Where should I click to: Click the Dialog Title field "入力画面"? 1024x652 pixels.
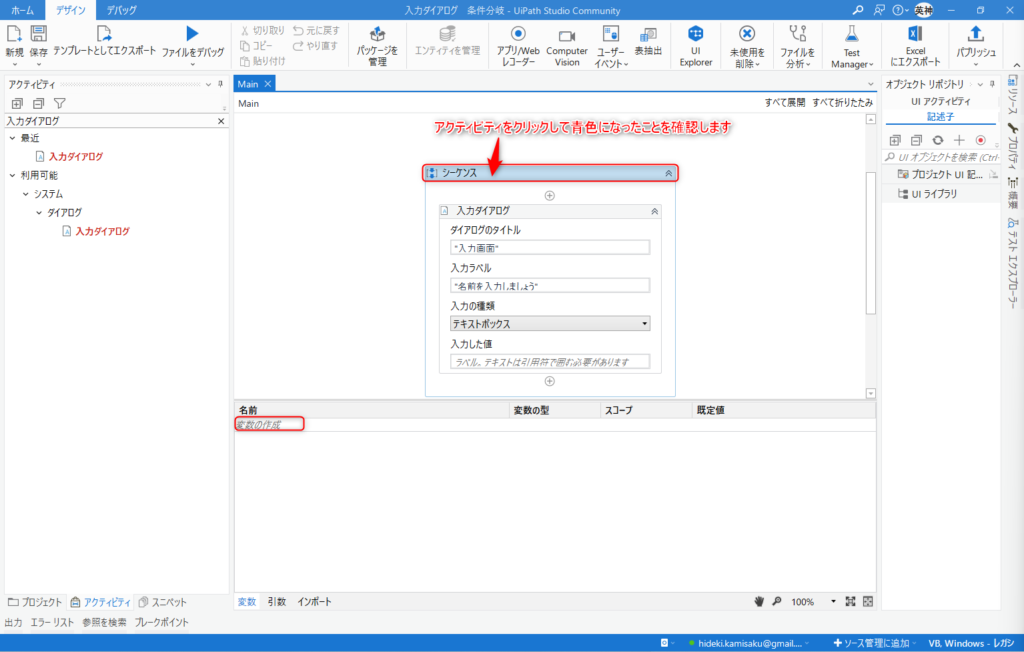pos(550,248)
